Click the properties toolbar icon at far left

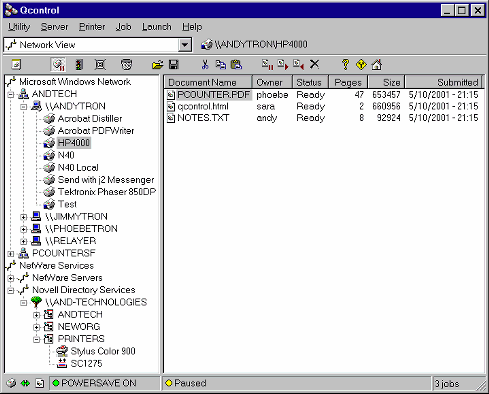pos(16,65)
